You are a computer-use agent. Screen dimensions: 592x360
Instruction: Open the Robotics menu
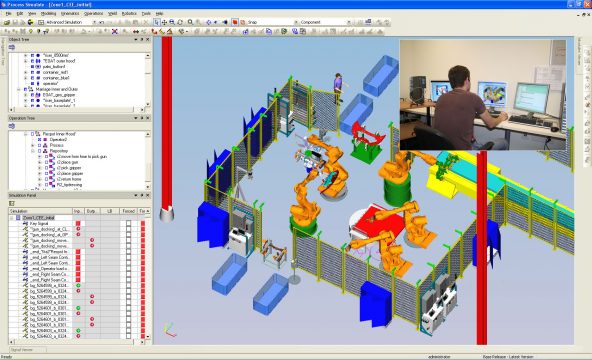pos(129,13)
